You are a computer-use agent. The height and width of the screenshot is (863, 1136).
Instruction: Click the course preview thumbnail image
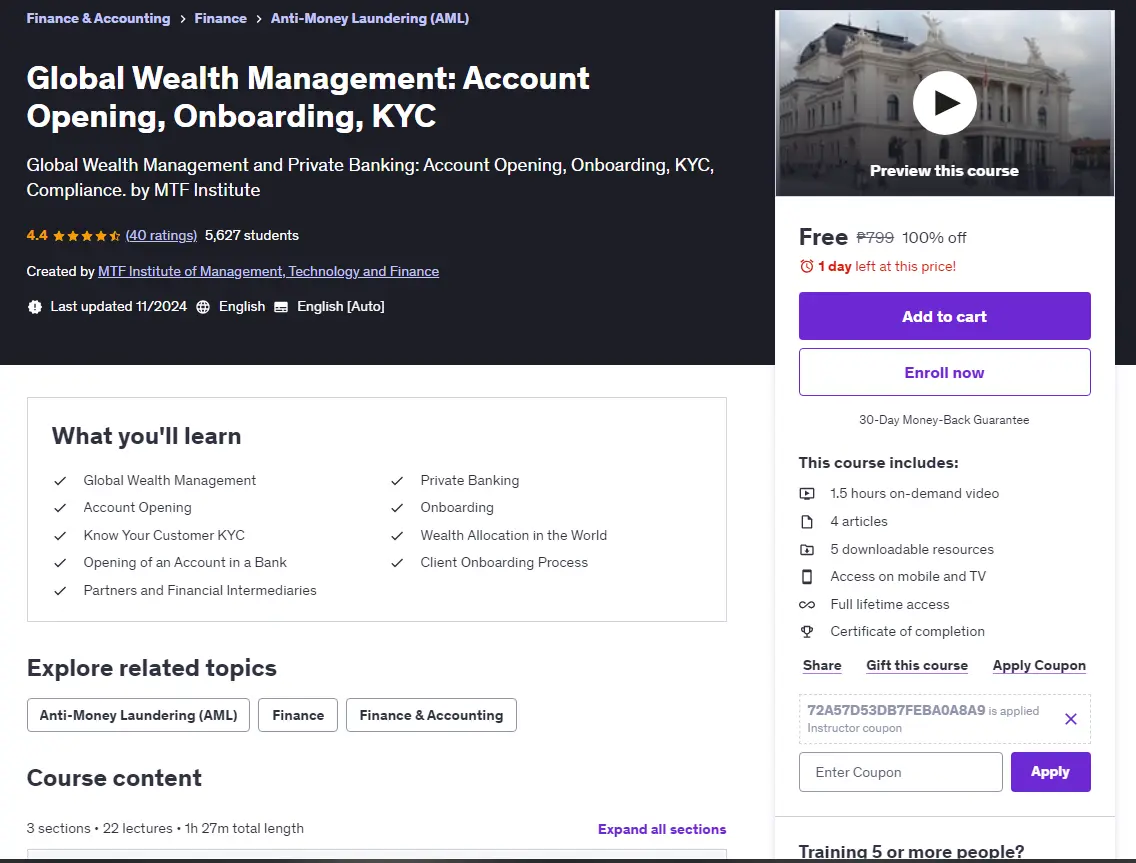click(x=944, y=103)
